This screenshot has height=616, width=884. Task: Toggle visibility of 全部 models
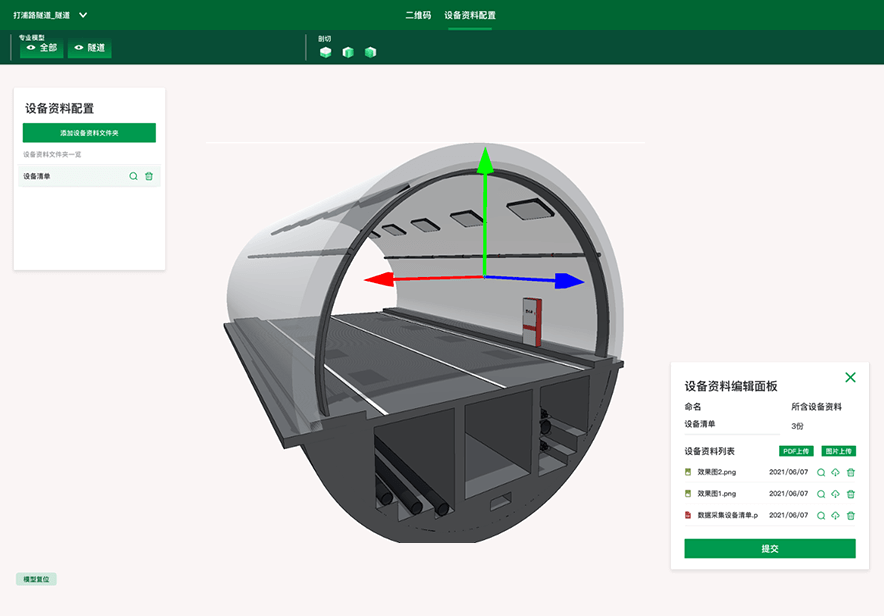(x=41, y=48)
